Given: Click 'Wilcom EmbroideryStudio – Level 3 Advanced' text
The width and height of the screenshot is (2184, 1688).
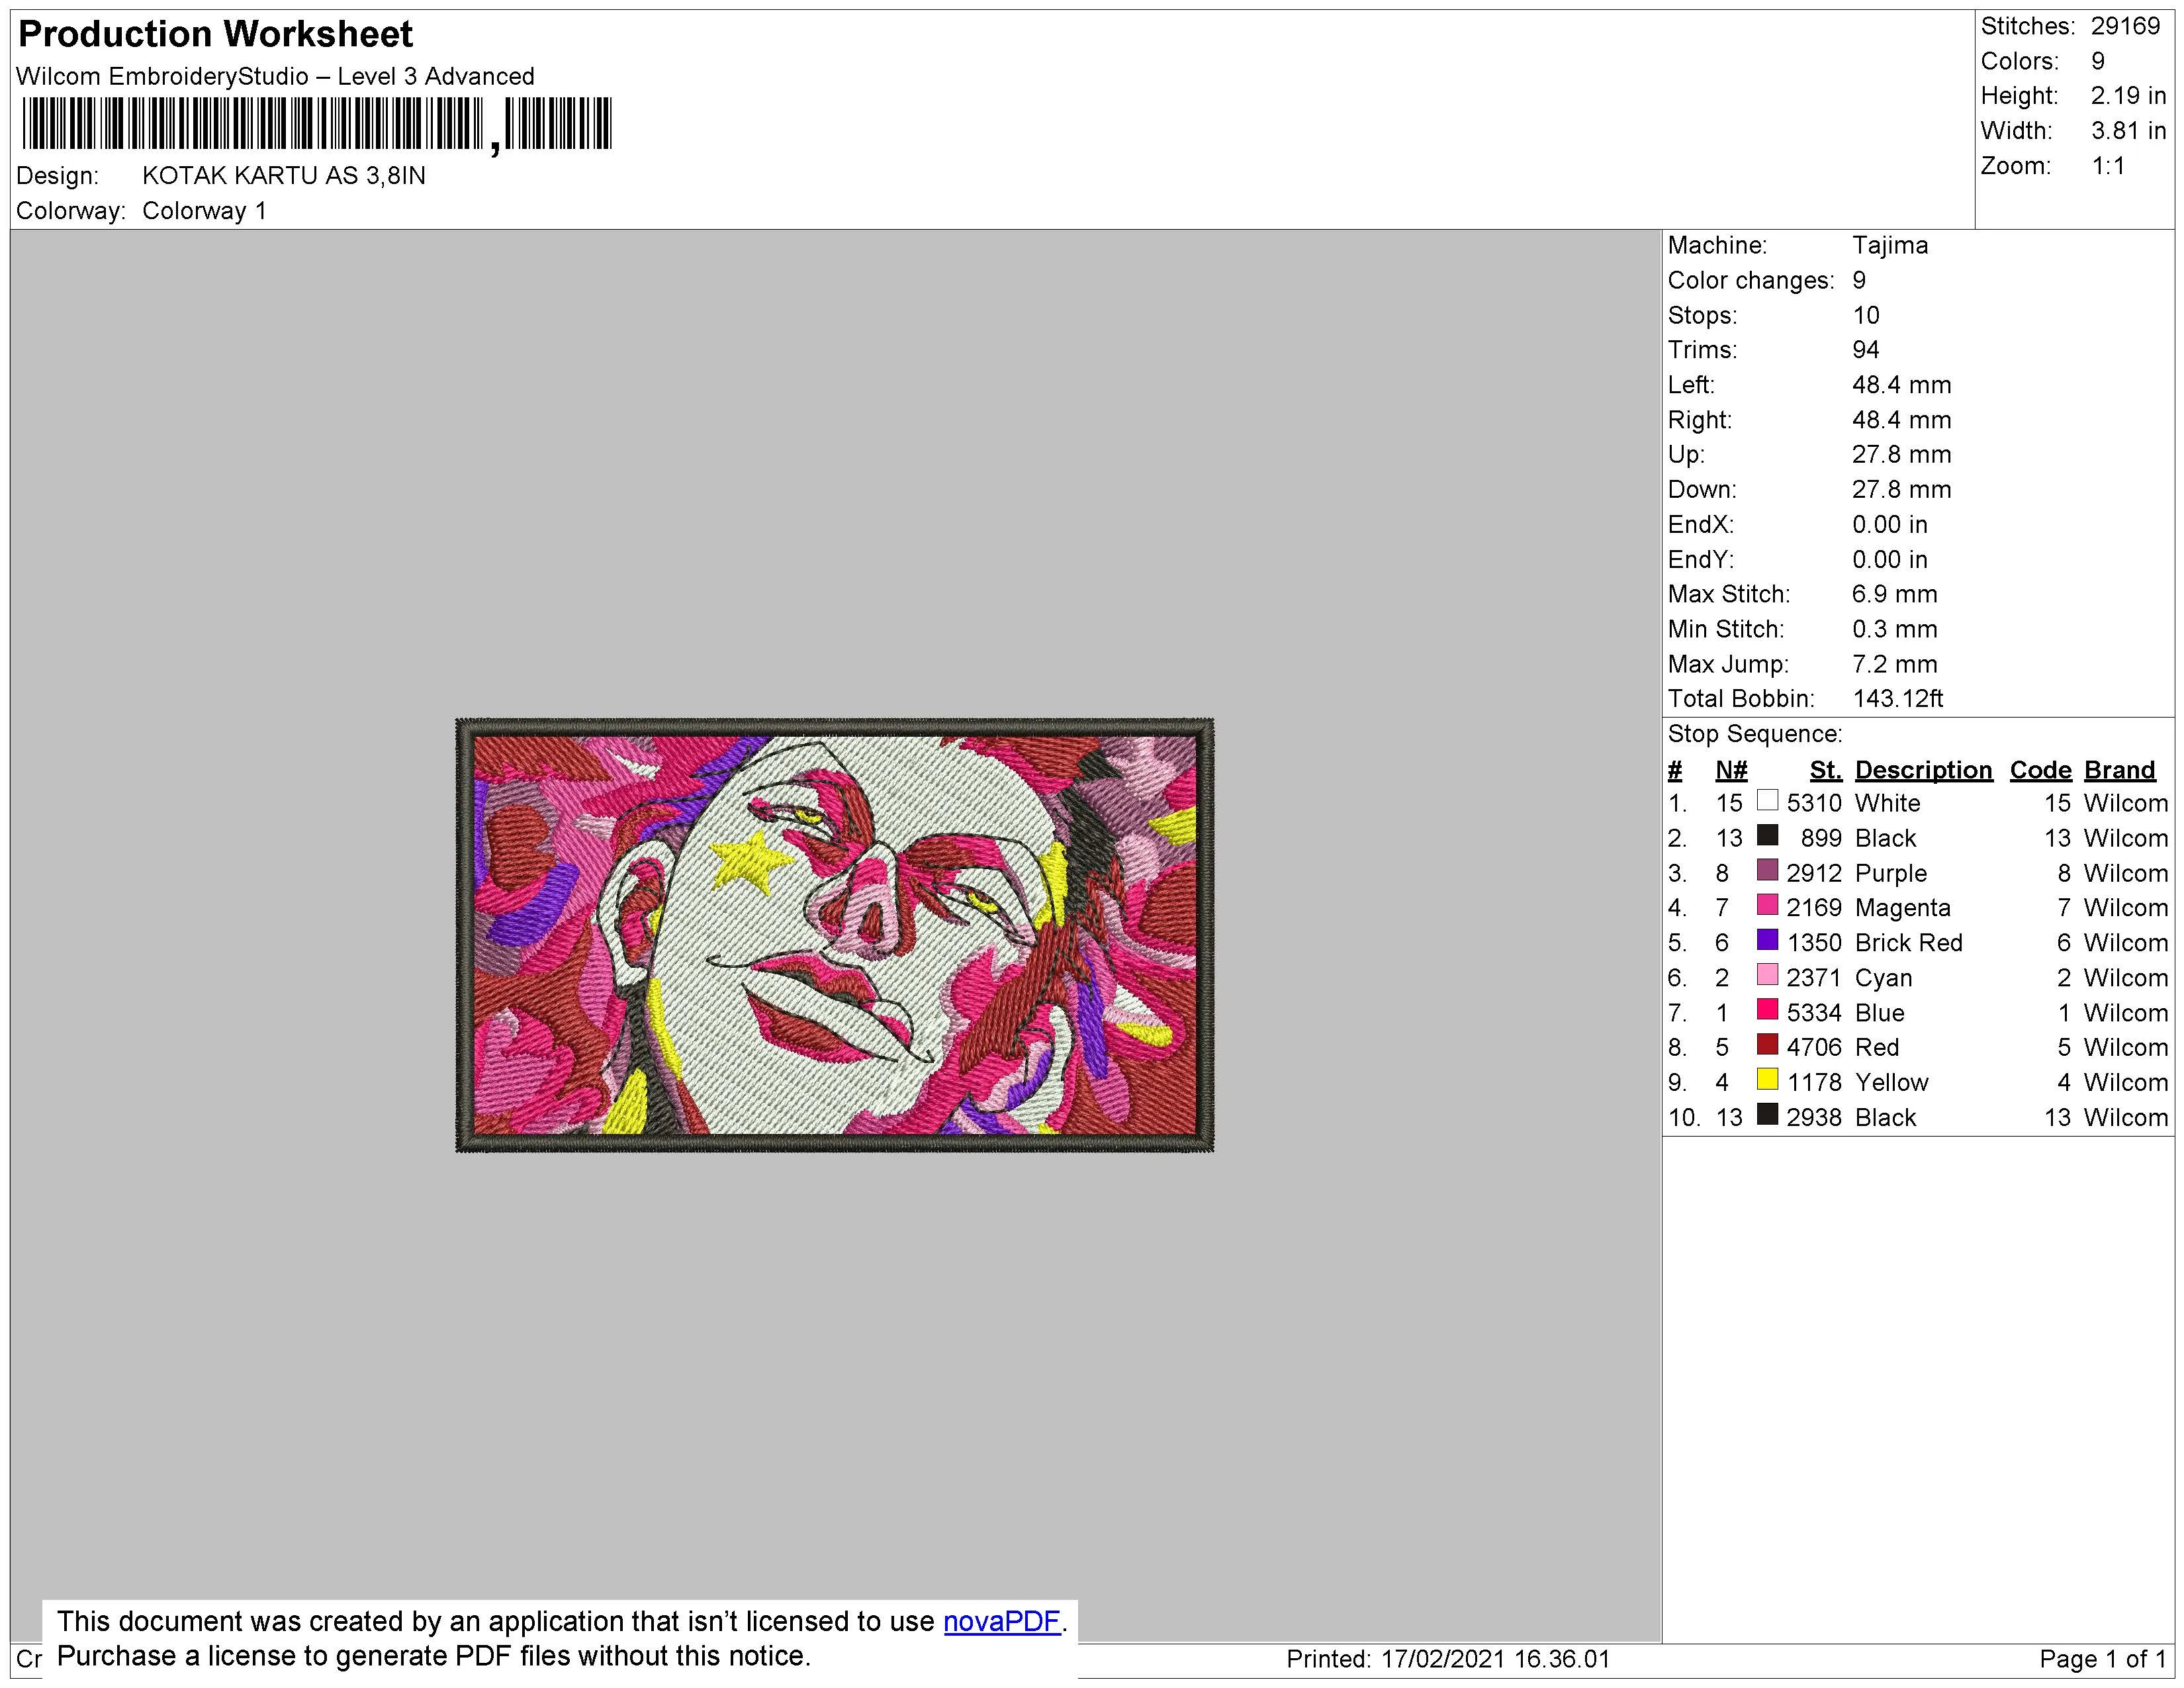Looking at the screenshot, I should (275, 77).
